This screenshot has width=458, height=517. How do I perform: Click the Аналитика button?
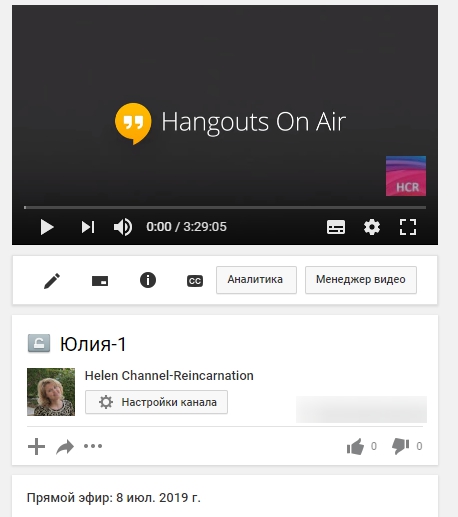256,280
